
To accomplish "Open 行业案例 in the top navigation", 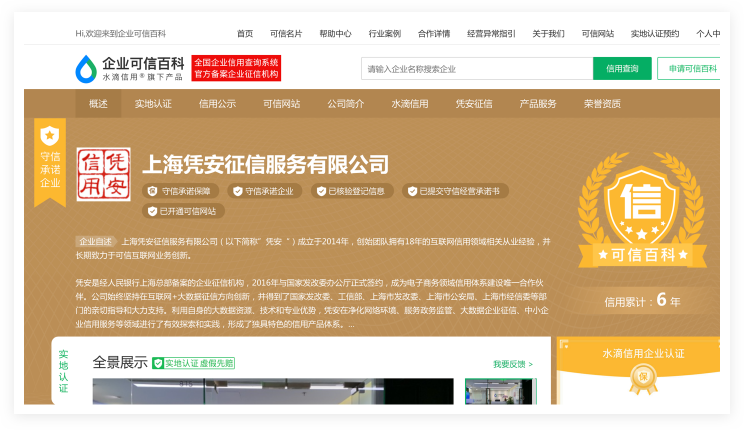I will 384,33.
